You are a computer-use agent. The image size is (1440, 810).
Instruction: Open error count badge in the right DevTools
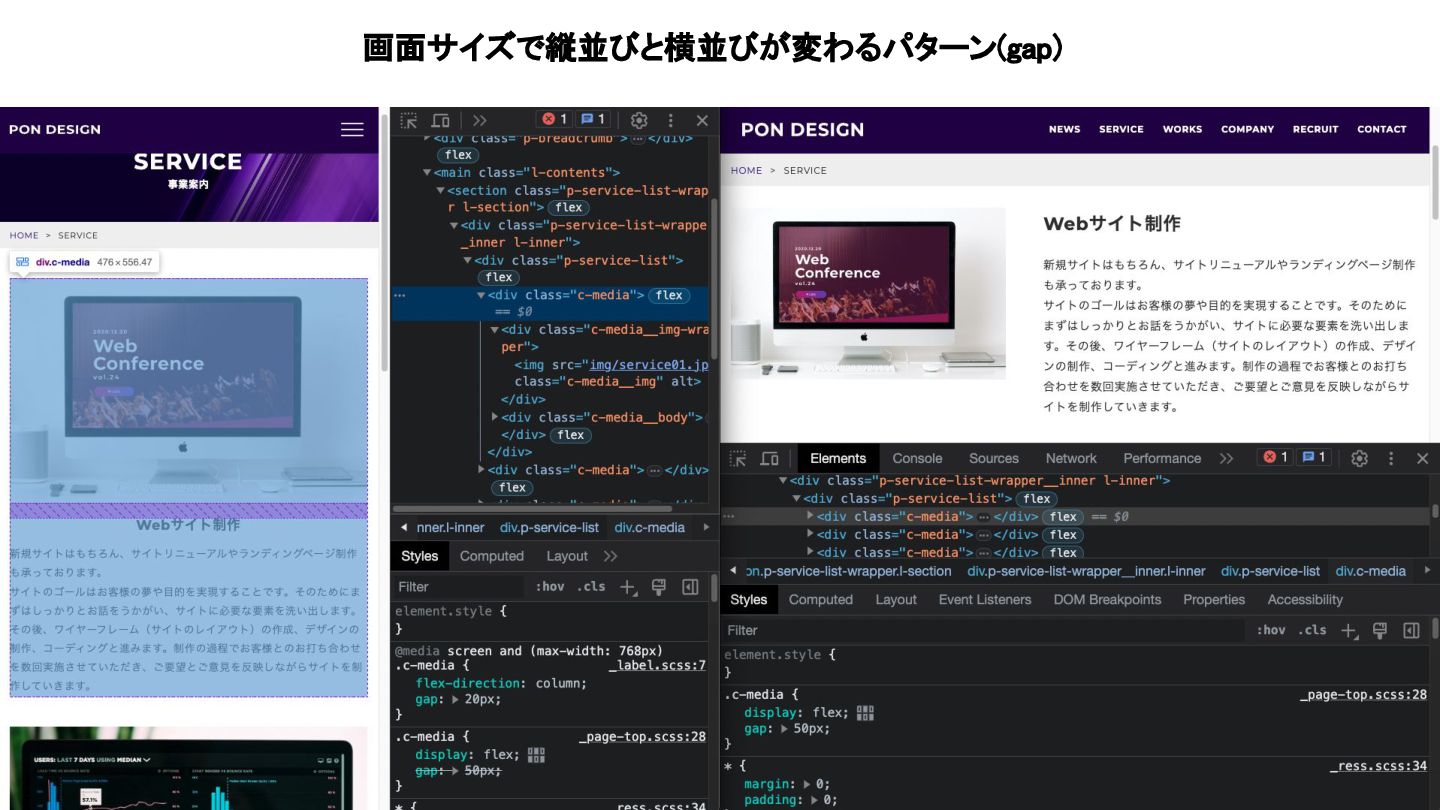tap(1275, 457)
